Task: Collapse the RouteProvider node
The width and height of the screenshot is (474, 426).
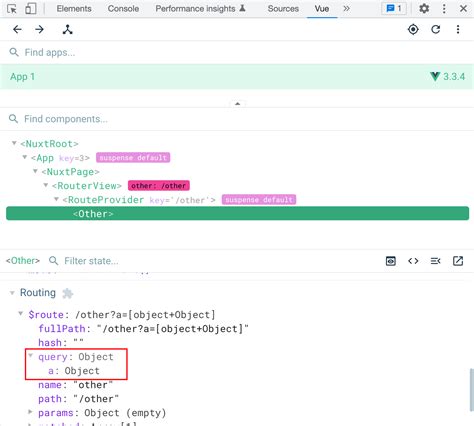Action: coord(57,199)
